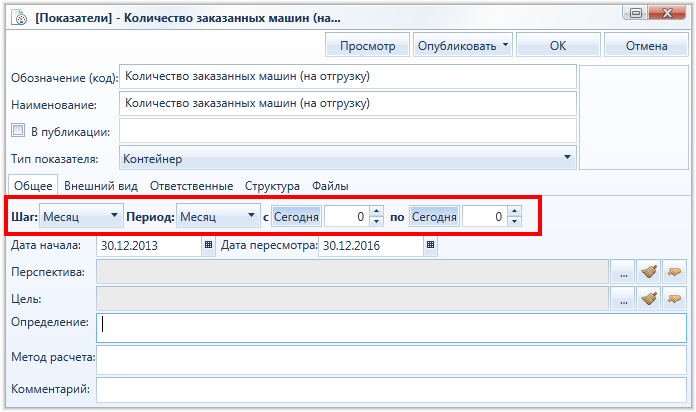Focus the Метод расчета text area

[x=391, y=360]
